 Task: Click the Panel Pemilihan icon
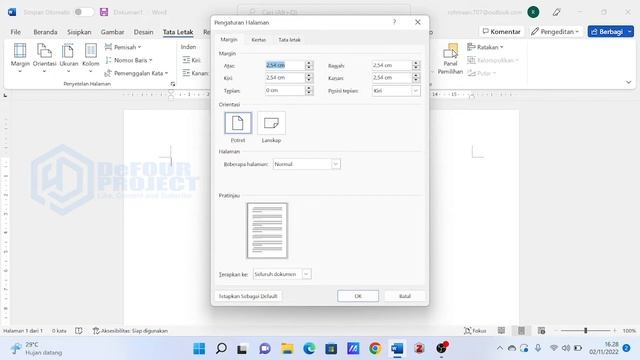[450, 58]
